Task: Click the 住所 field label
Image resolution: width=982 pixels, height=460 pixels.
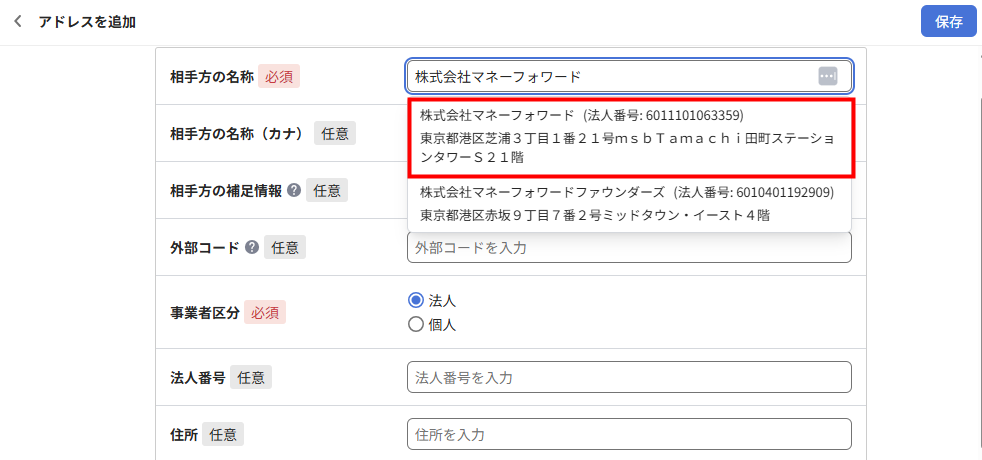Action: (183, 434)
